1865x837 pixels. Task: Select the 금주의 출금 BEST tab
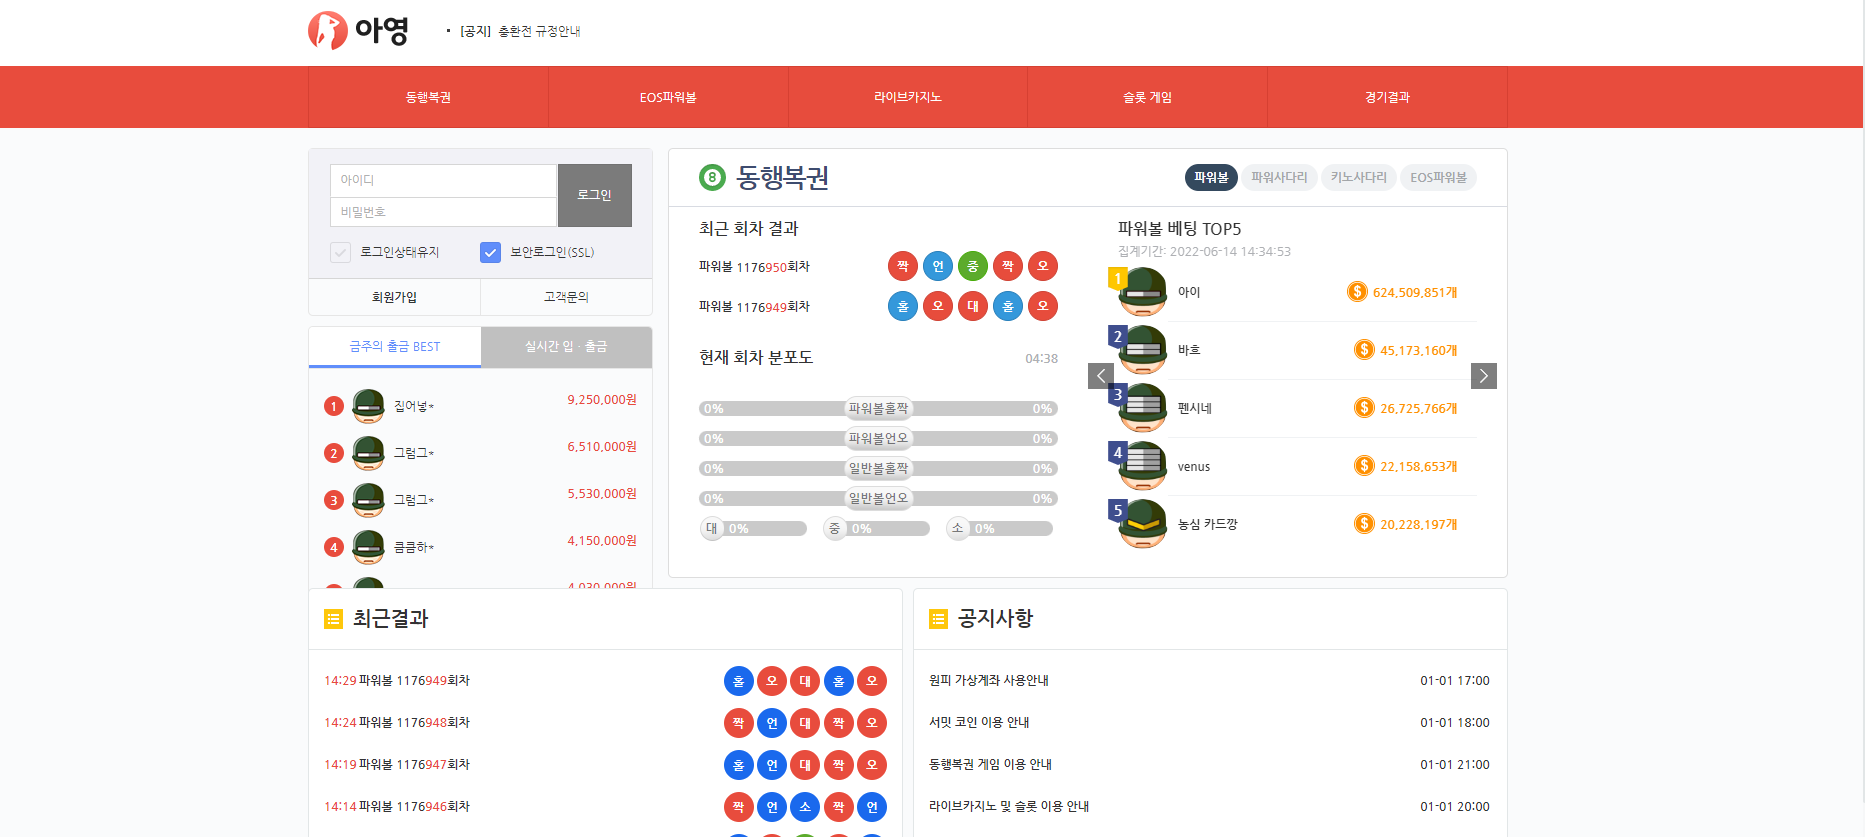coord(395,346)
